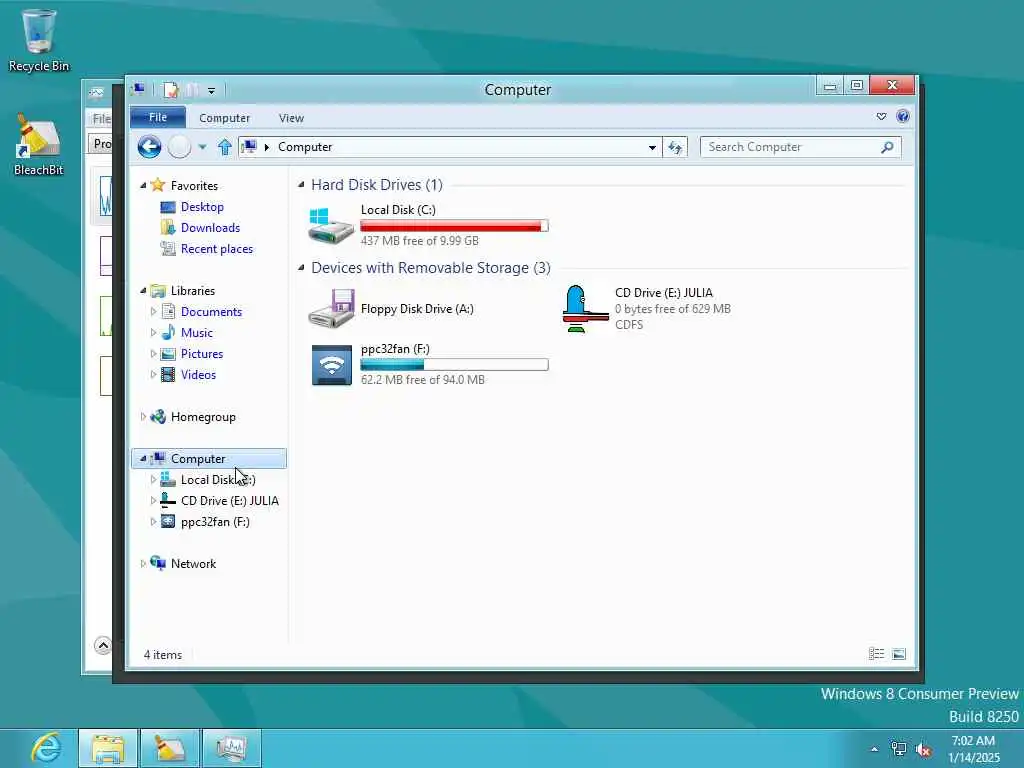Open network status tray icon

pyautogui.click(x=899, y=749)
